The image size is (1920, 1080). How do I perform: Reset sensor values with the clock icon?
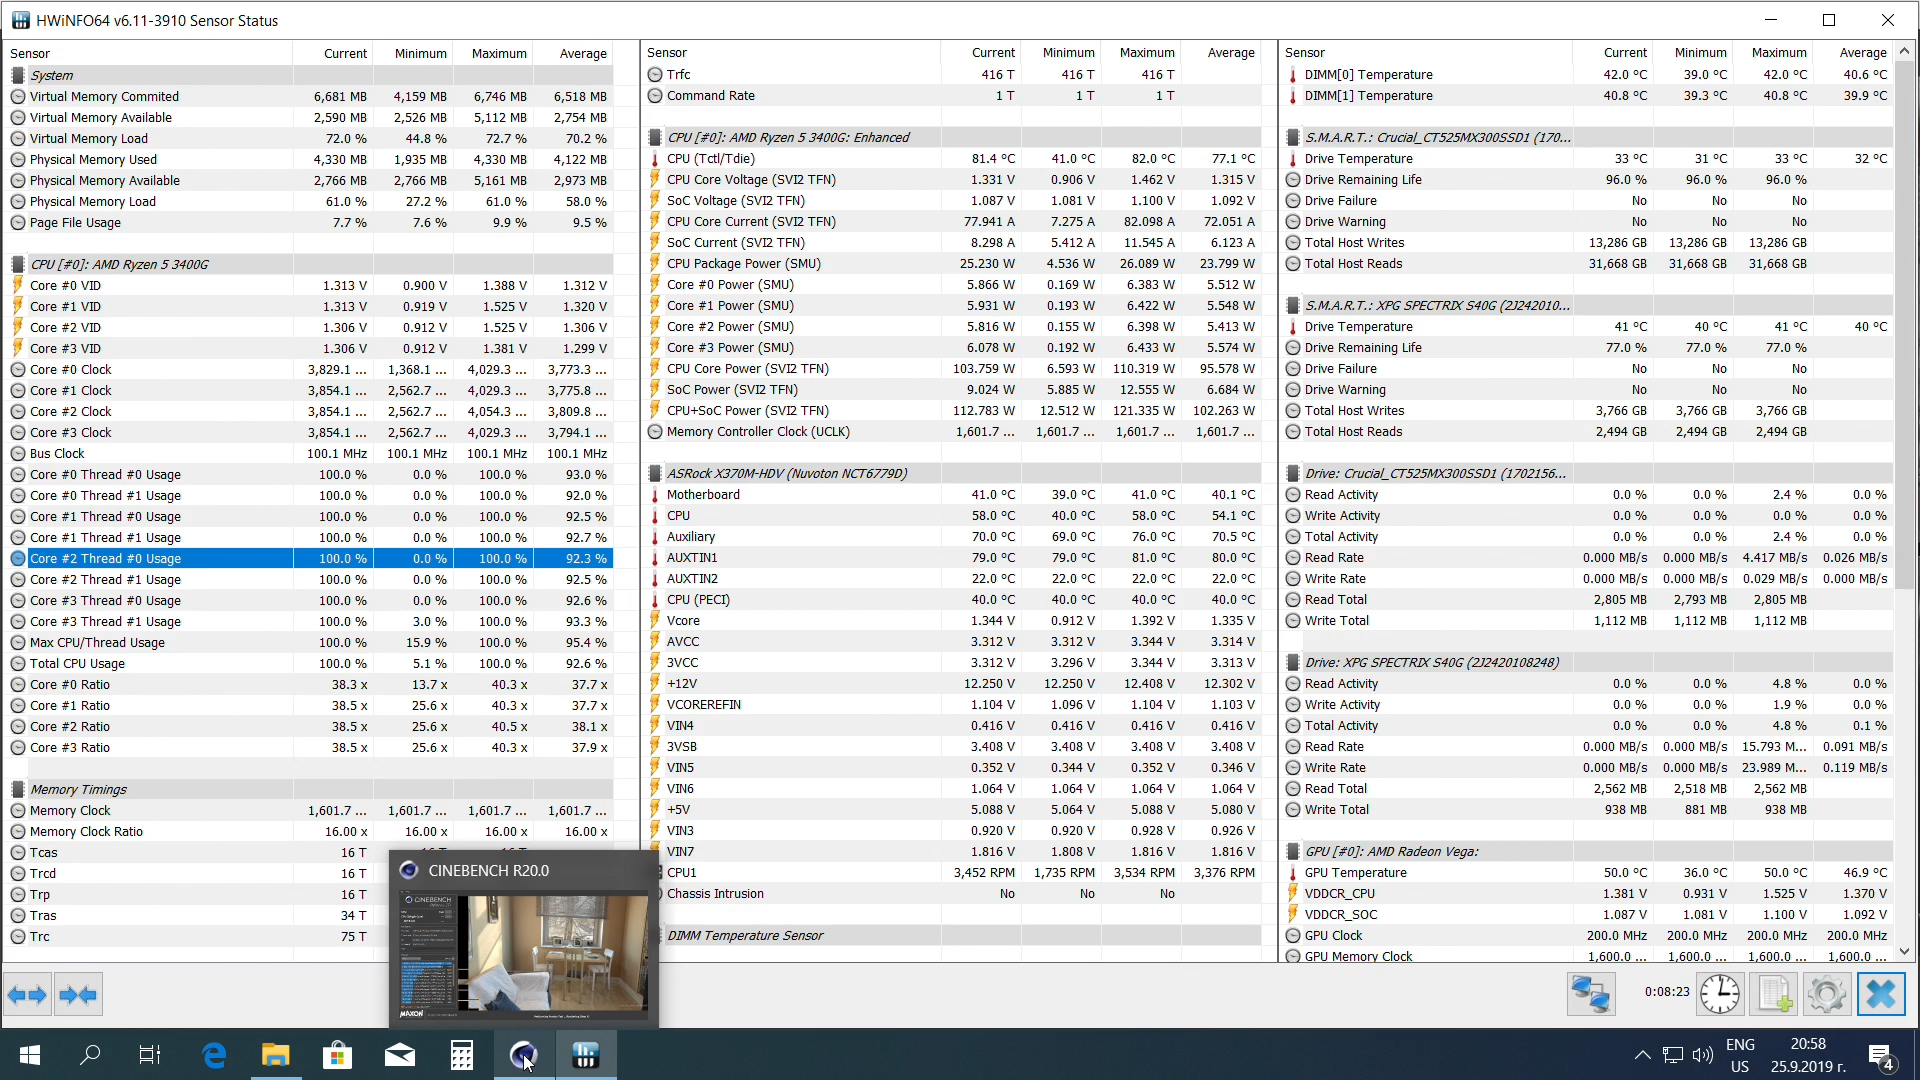[1720, 995]
